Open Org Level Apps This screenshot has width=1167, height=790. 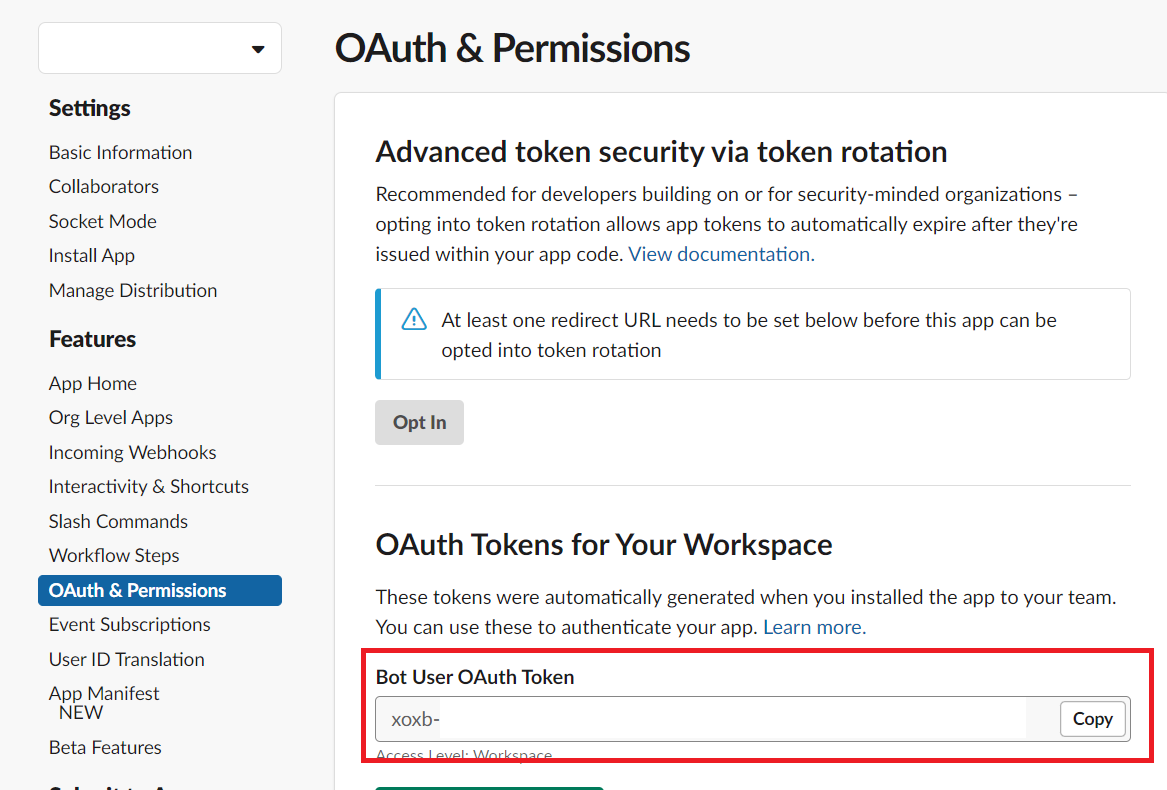[111, 418]
